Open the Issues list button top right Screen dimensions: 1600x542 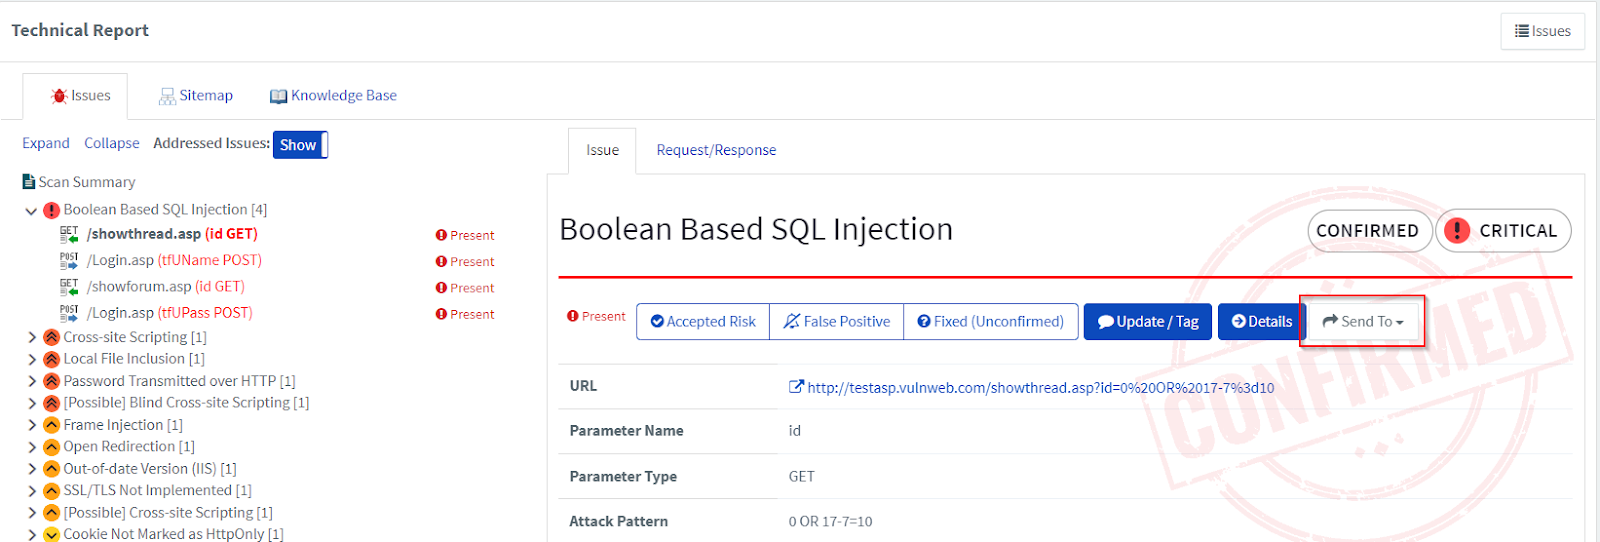1542,31
